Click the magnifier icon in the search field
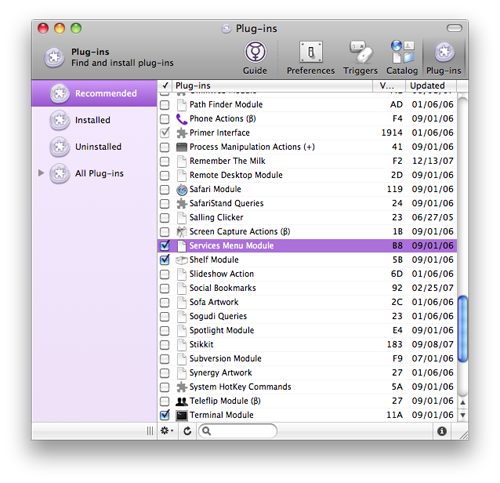This screenshot has height=483, width=500. (207, 431)
